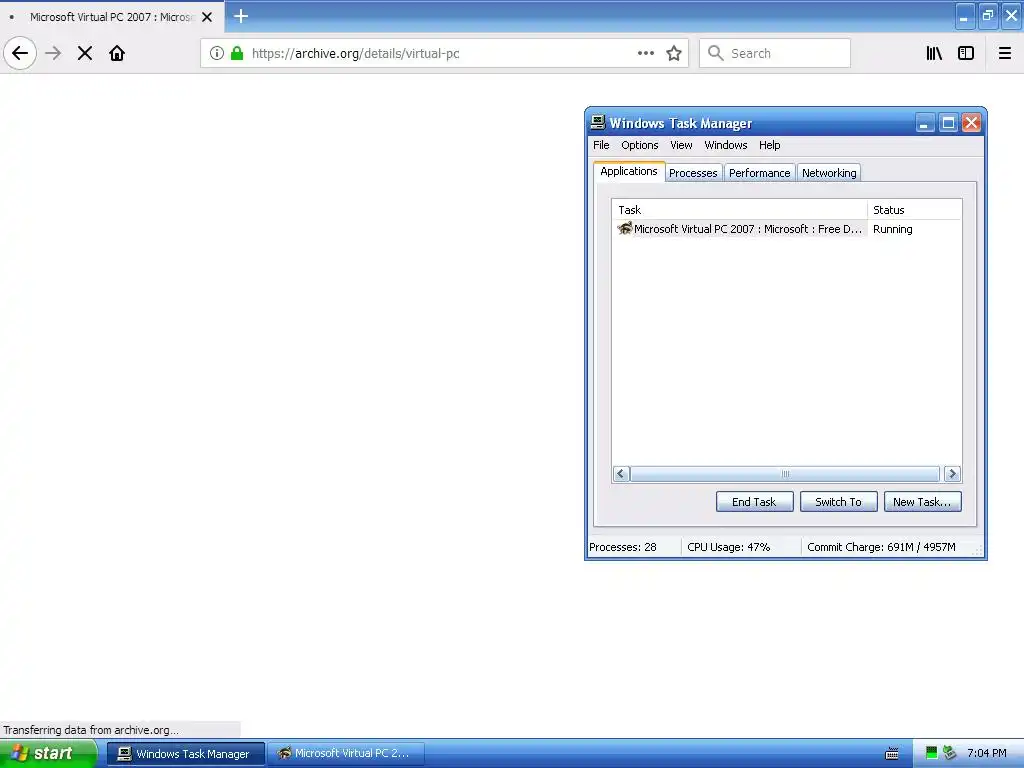Restore down the Firefox window

click(x=987, y=16)
